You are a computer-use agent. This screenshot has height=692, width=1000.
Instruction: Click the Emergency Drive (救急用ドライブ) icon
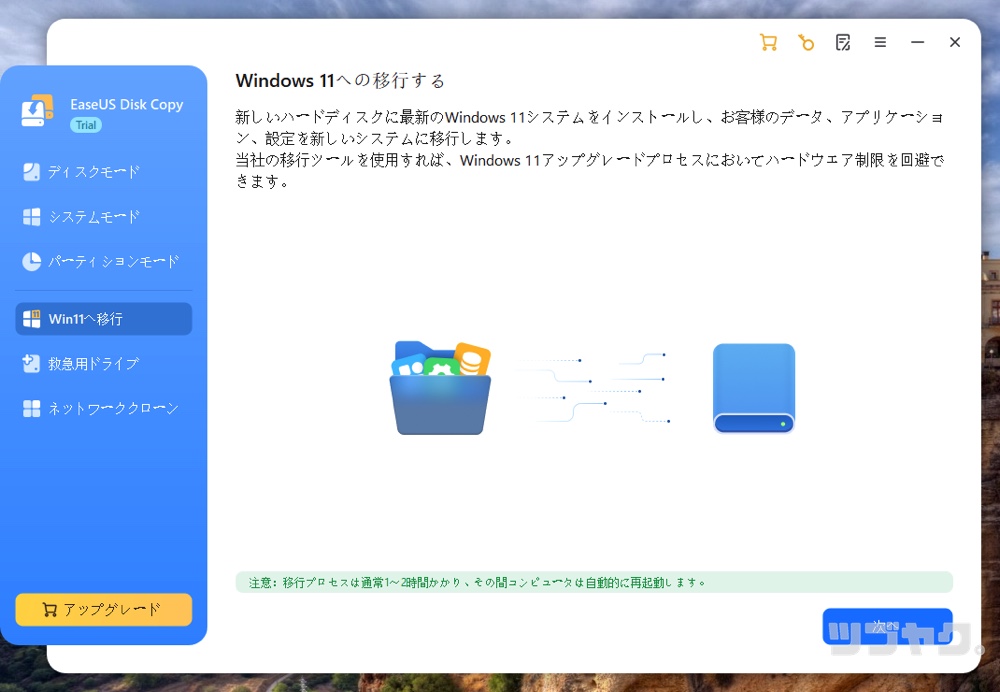(32, 363)
